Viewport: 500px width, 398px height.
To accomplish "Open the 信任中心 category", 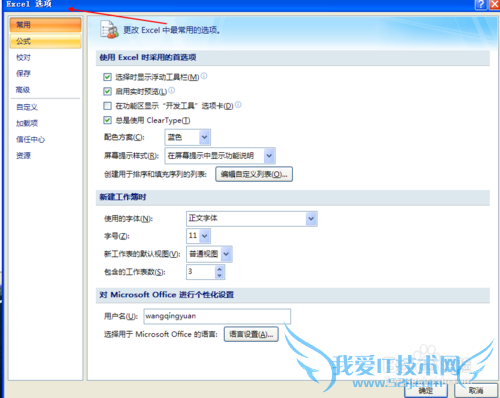I will click(30, 139).
